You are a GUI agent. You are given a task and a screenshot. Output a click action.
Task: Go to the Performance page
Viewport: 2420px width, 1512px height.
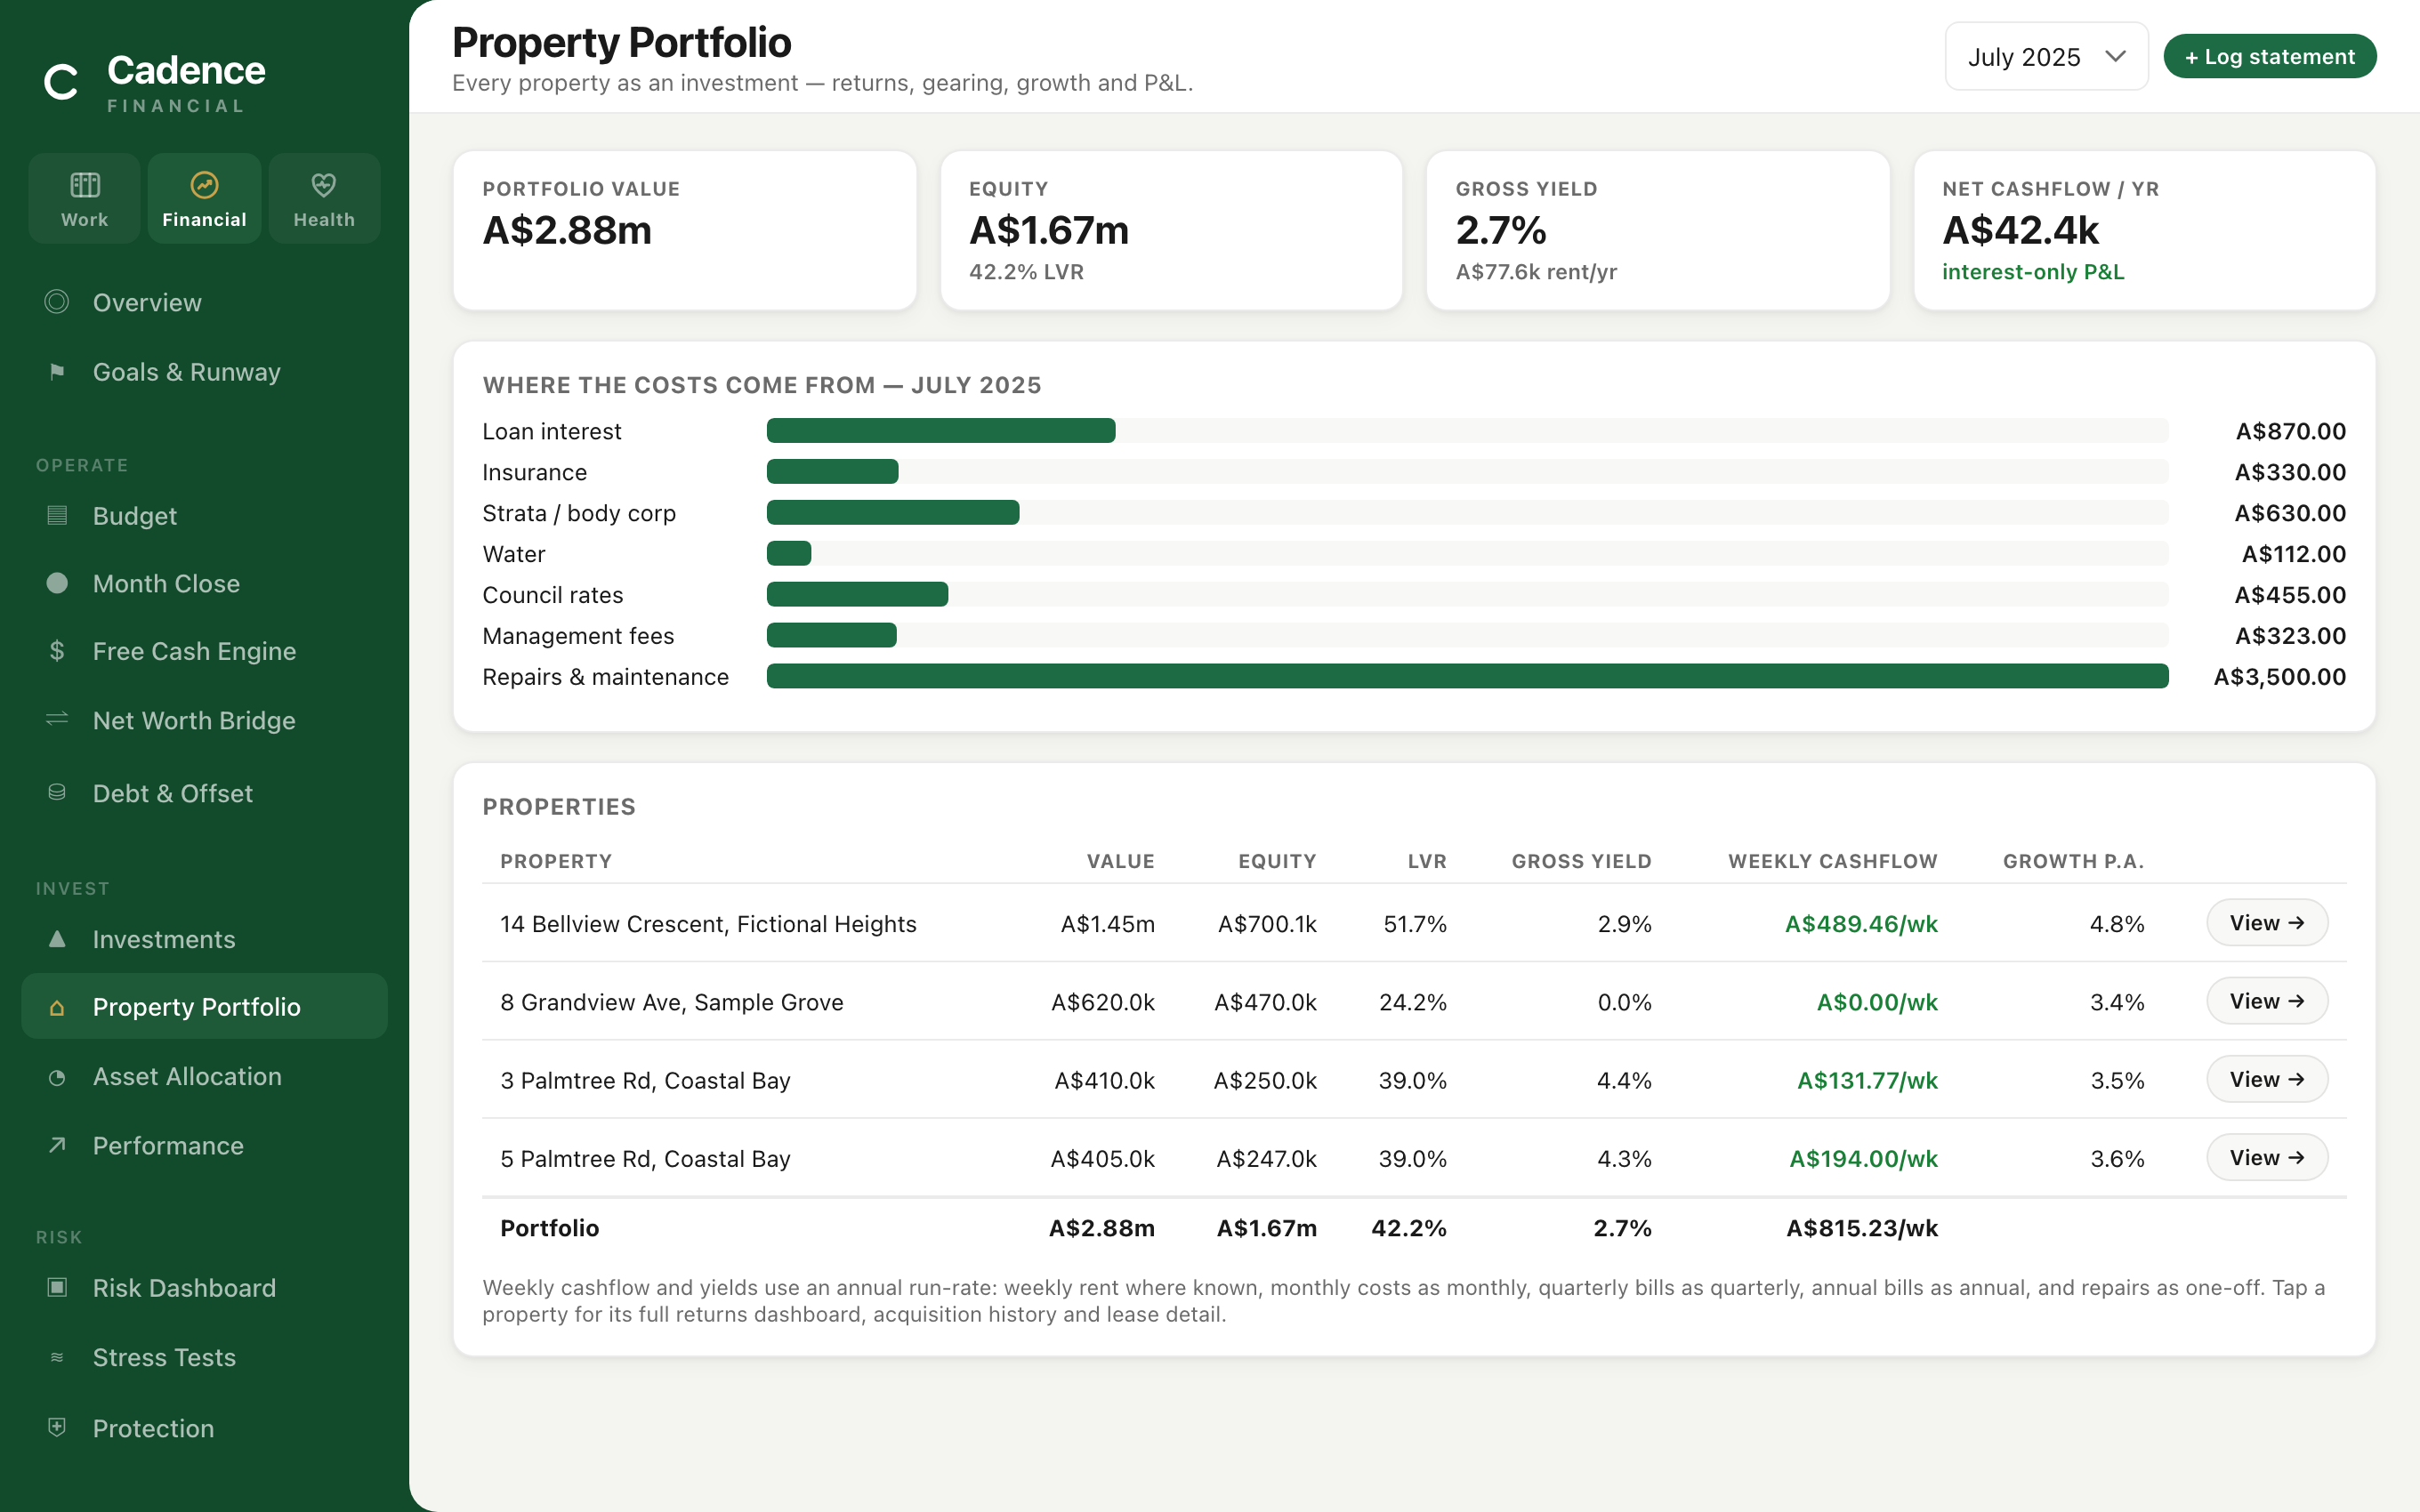(204, 1145)
